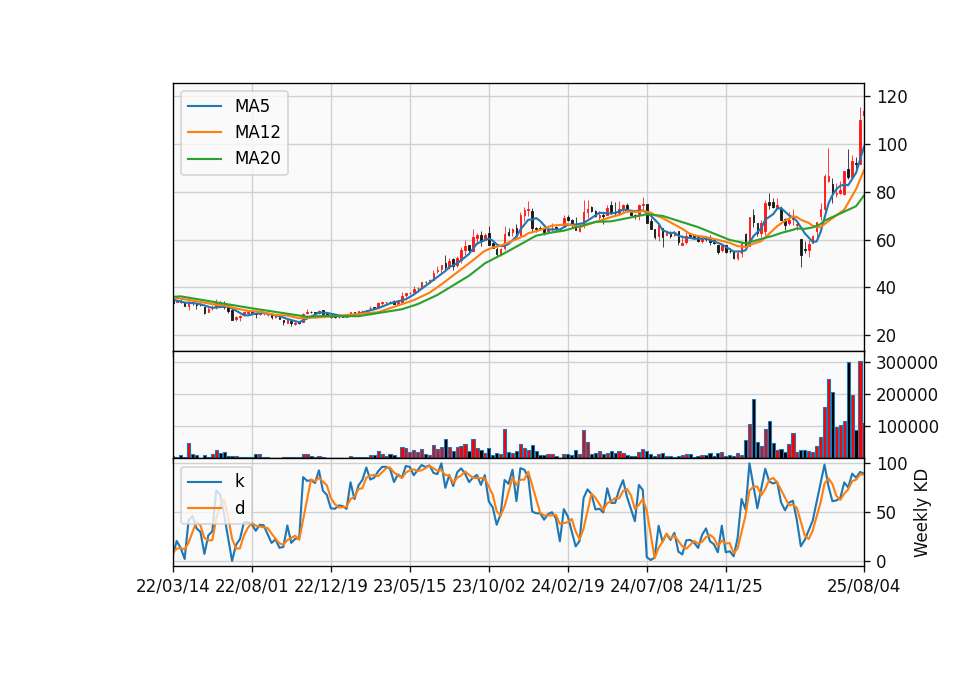The height and width of the screenshot is (690, 960).
Task: Click the MA20 legend label
Action: (x=257, y=158)
